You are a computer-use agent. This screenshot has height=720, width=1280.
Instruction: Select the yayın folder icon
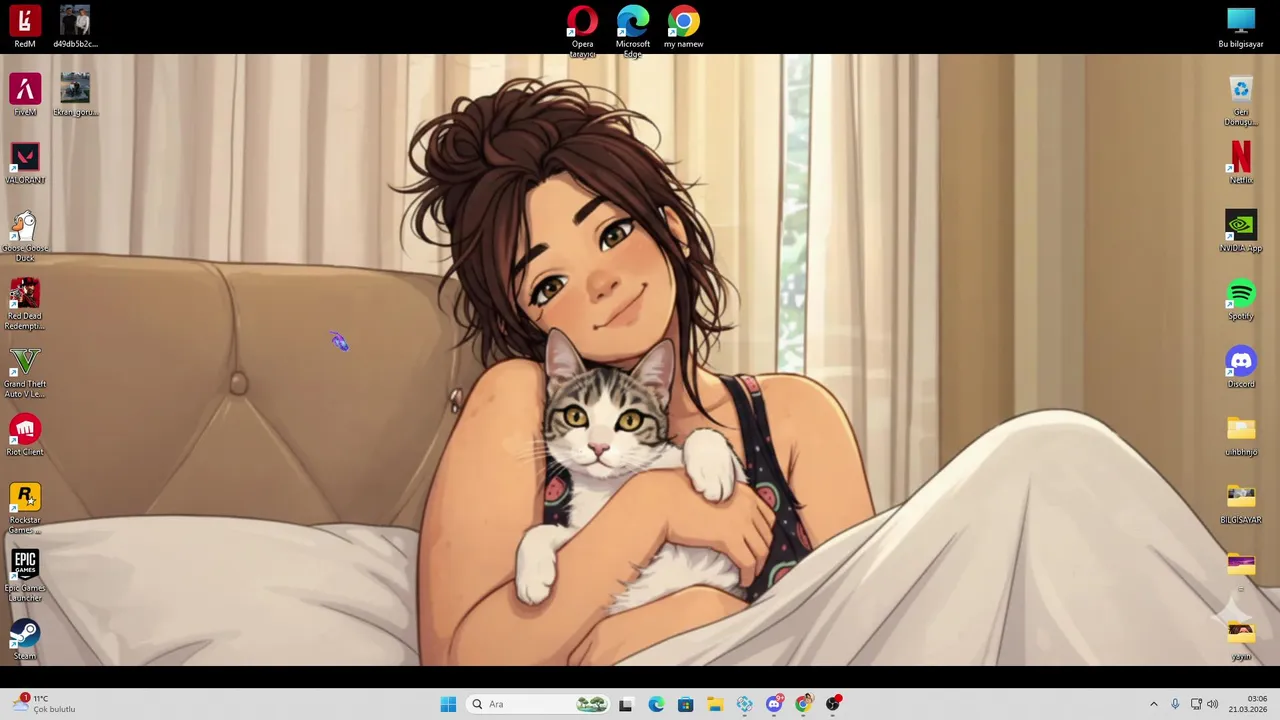pos(1241,639)
